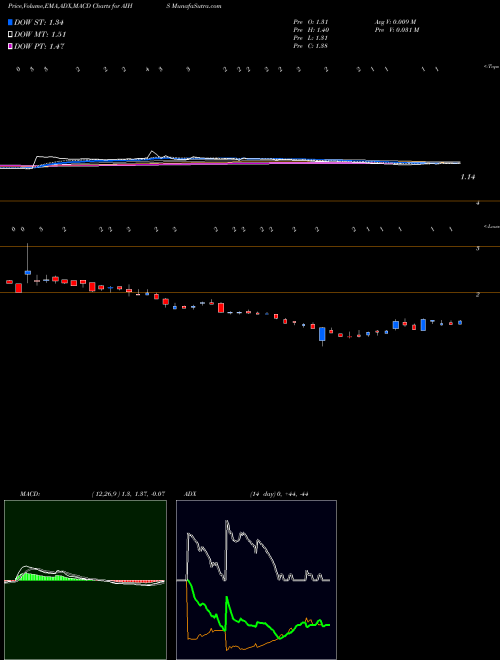Viewport: 500px width, 660px height.
Task: Click the white EMA spike peak in the upper chart
Action: pyautogui.click(x=152, y=152)
